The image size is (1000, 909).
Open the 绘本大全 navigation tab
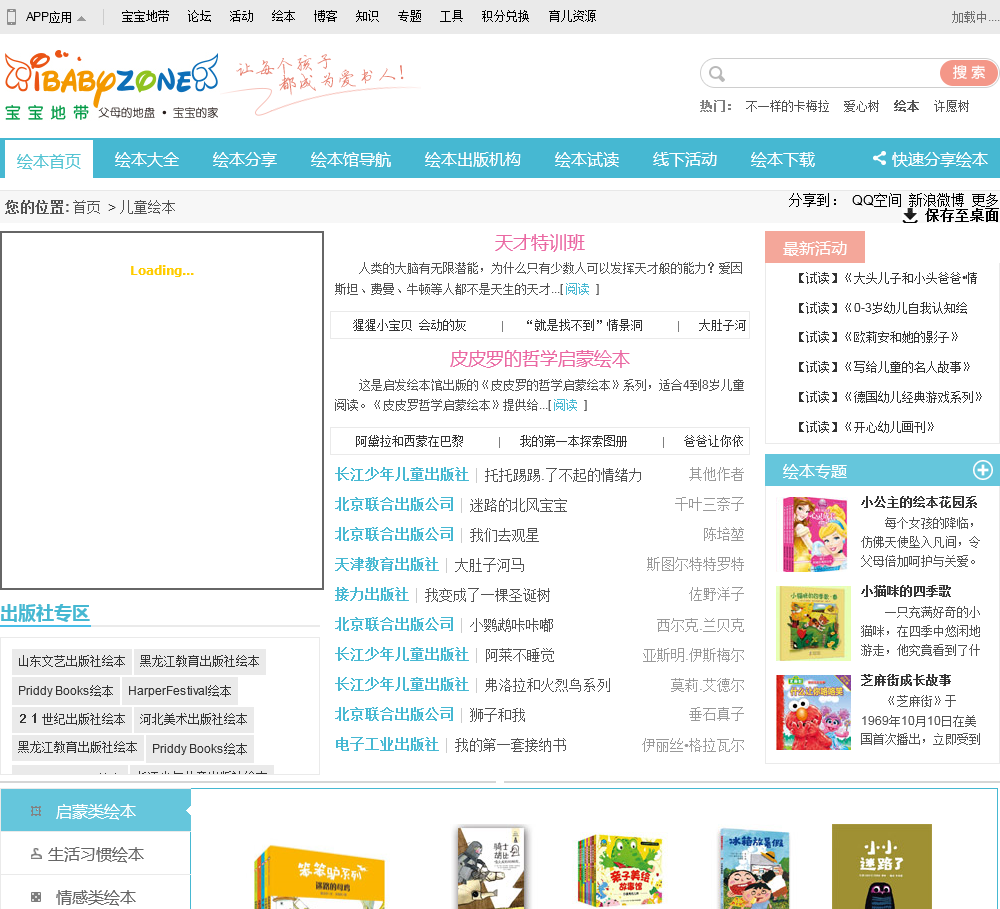pyautogui.click(x=147, y=160)
